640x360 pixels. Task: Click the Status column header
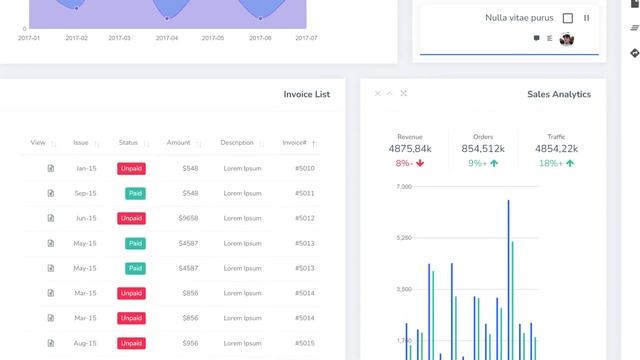[x=128, y=142]
